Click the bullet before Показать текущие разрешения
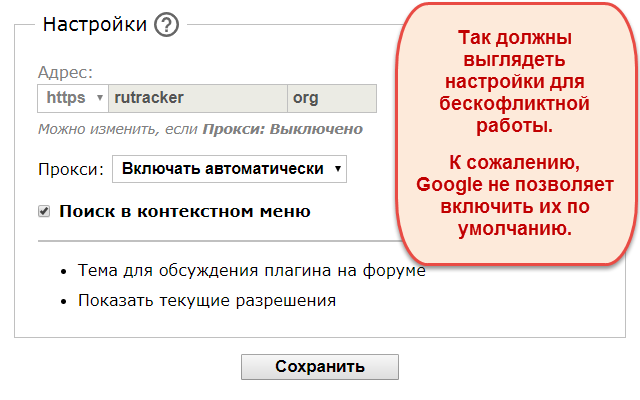Viewport: 640px width, 400px height. point(63,302)
